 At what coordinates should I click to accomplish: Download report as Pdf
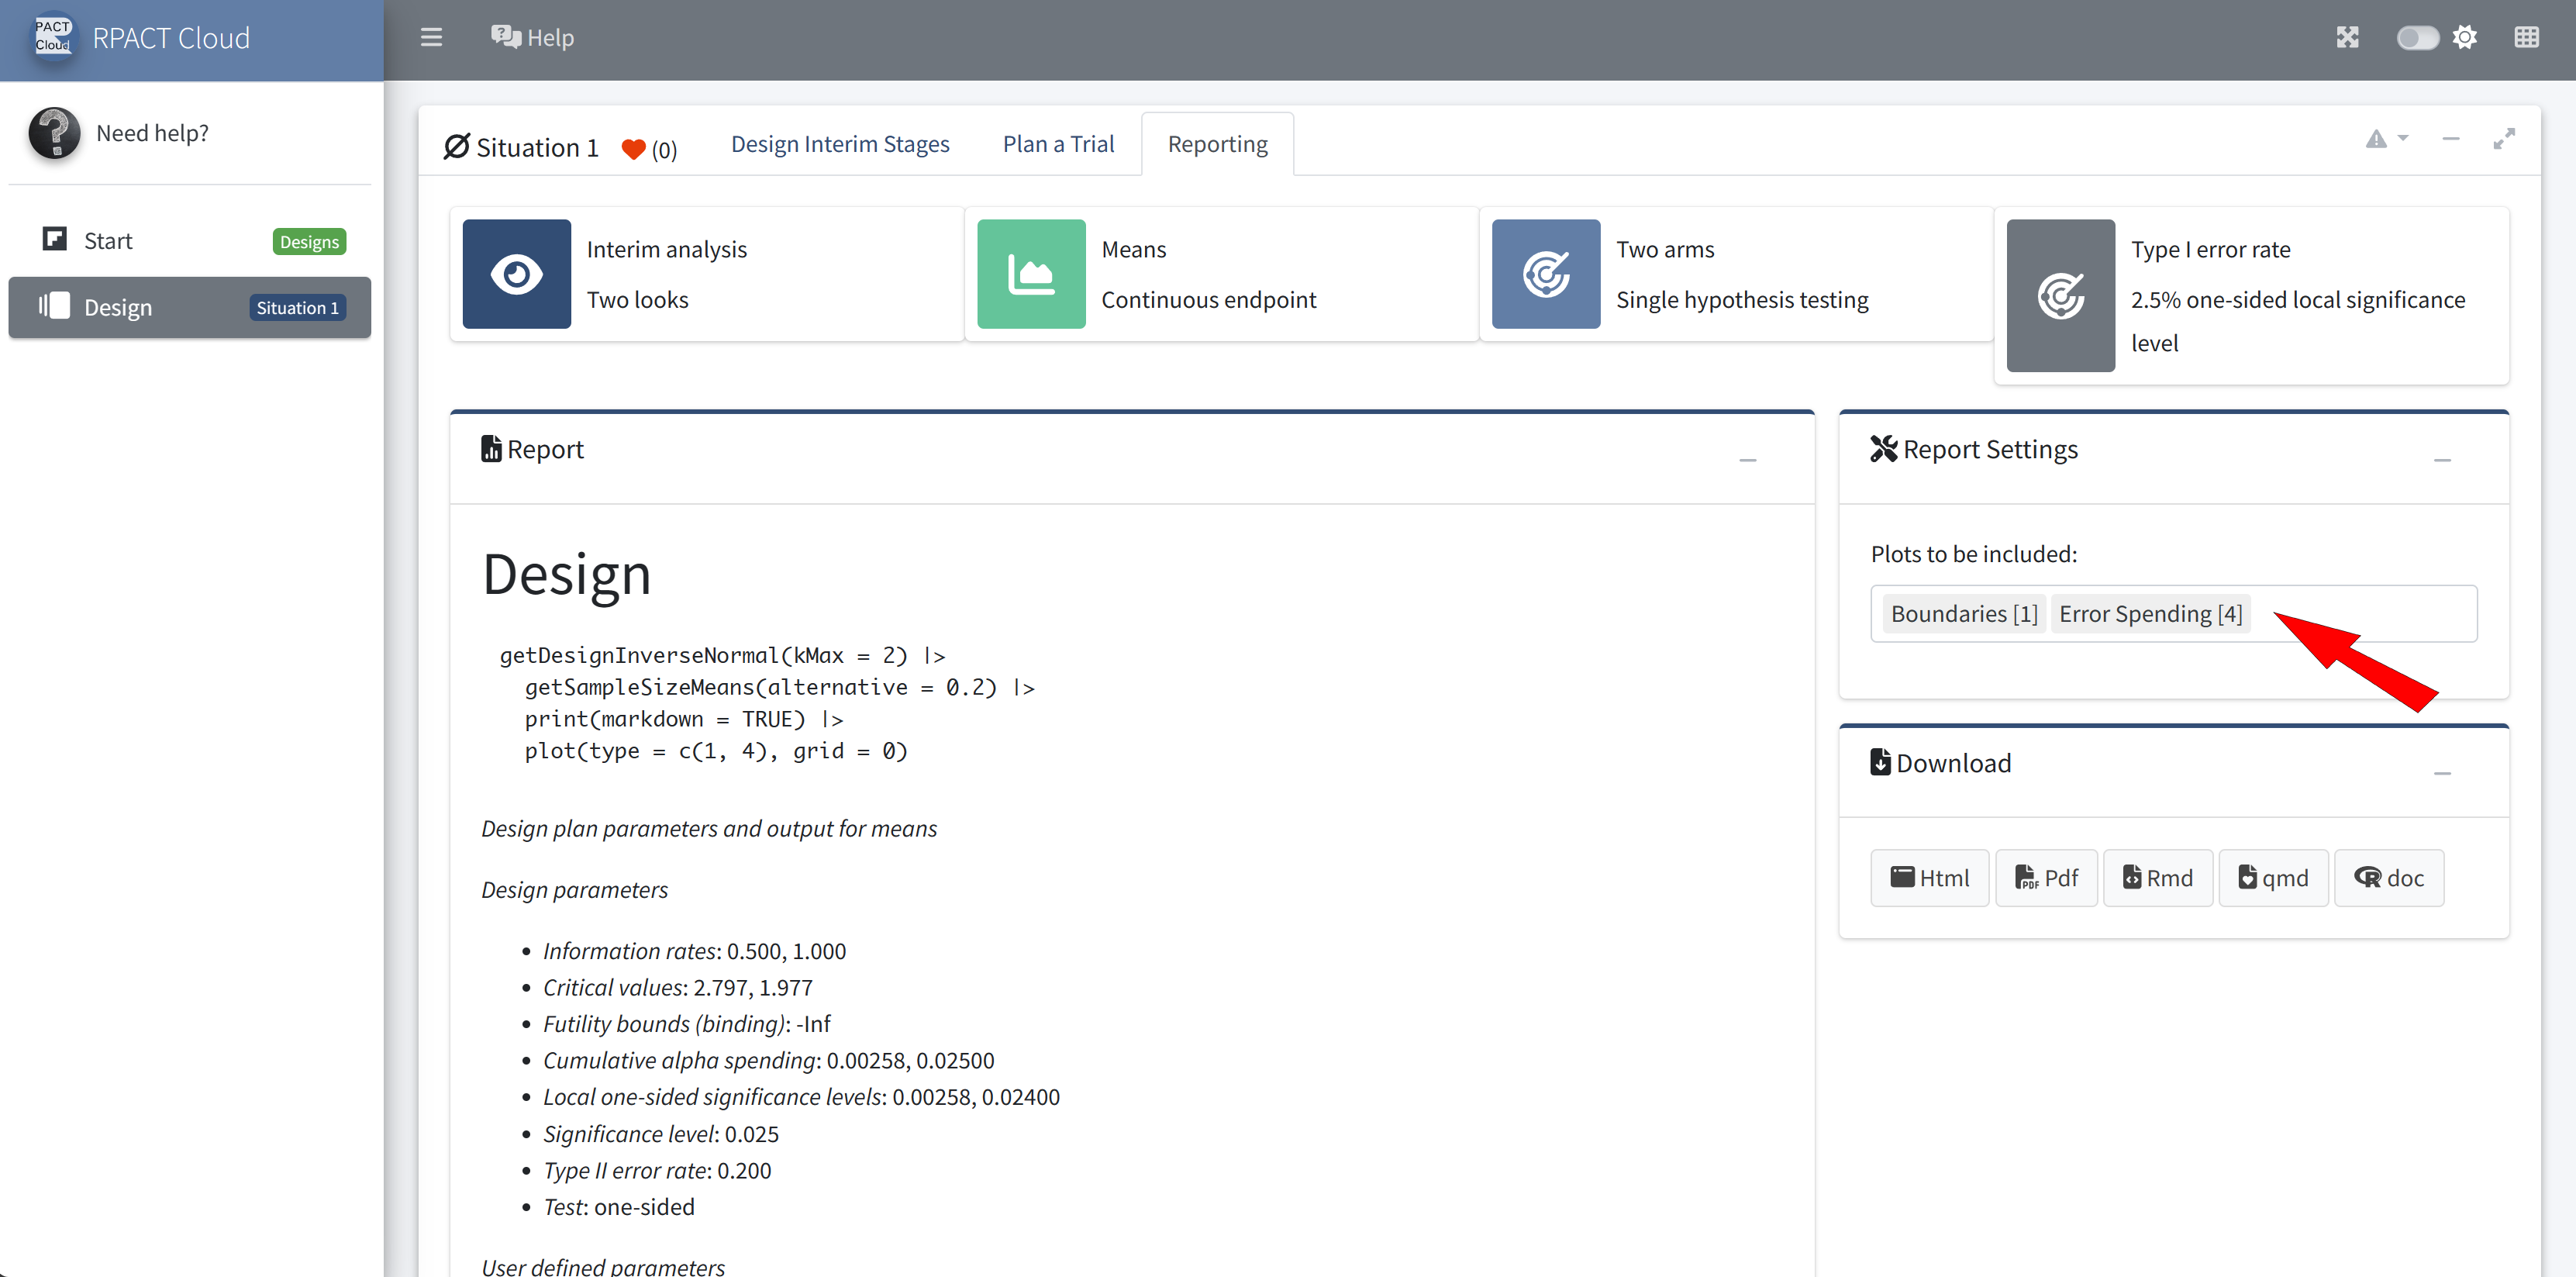point(2046,878)
